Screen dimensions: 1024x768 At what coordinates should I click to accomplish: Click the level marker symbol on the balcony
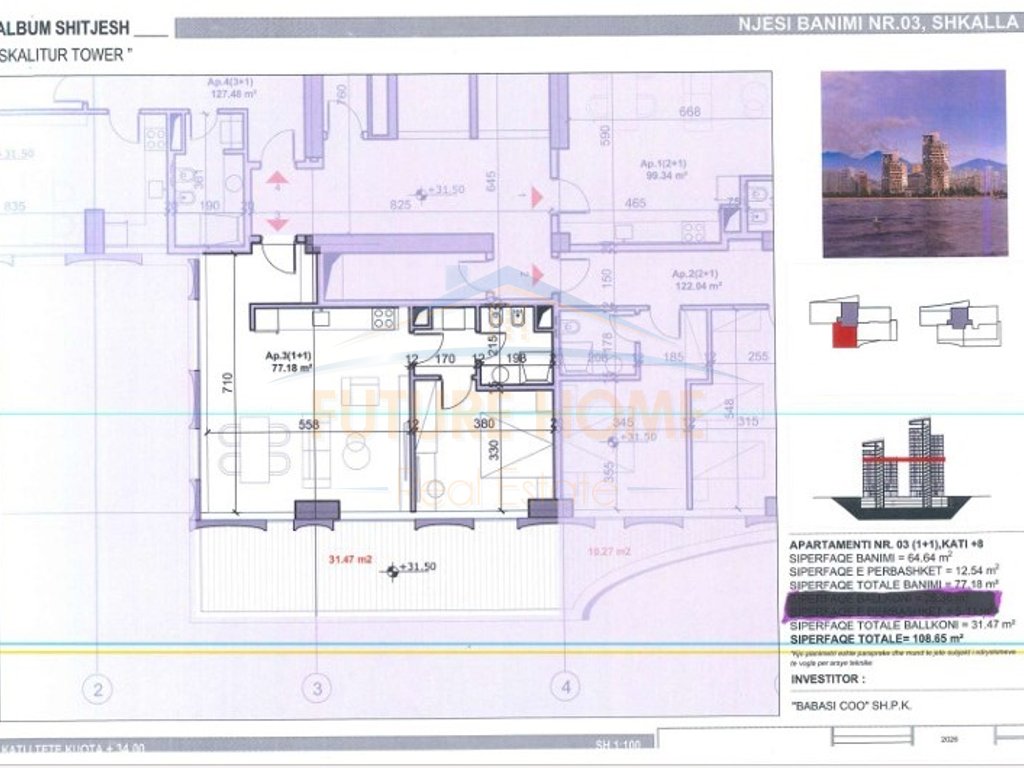pyautogui.click(x=392, y=571)
